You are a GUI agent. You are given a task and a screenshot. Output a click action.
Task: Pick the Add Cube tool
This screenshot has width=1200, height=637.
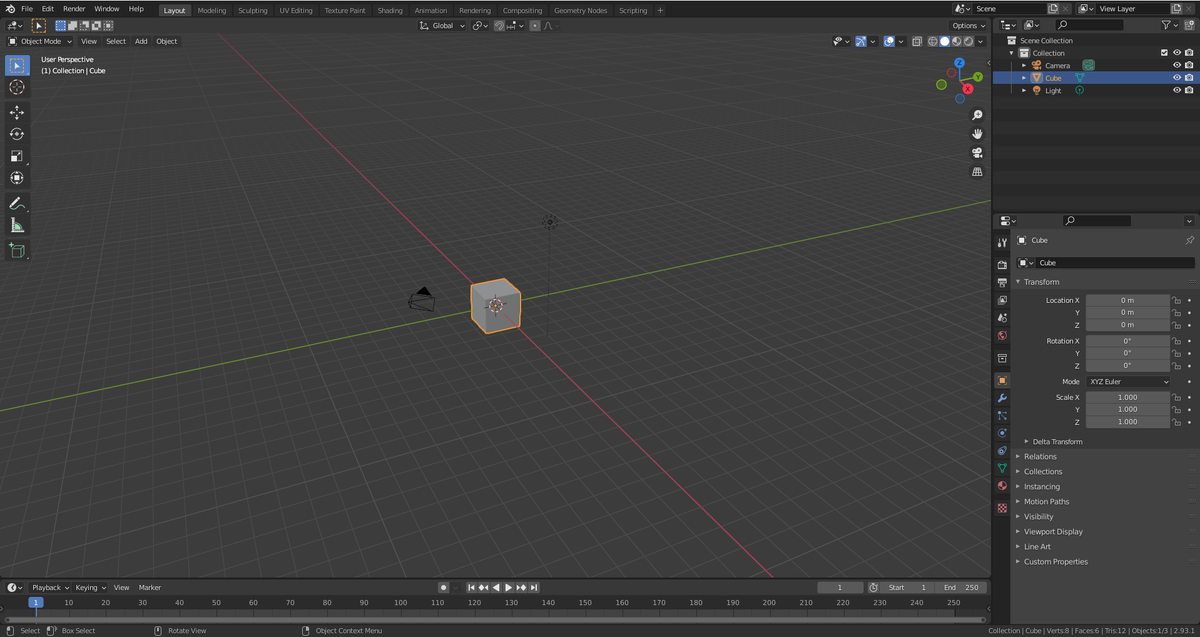pyautogui.click(x=17, y=250)
